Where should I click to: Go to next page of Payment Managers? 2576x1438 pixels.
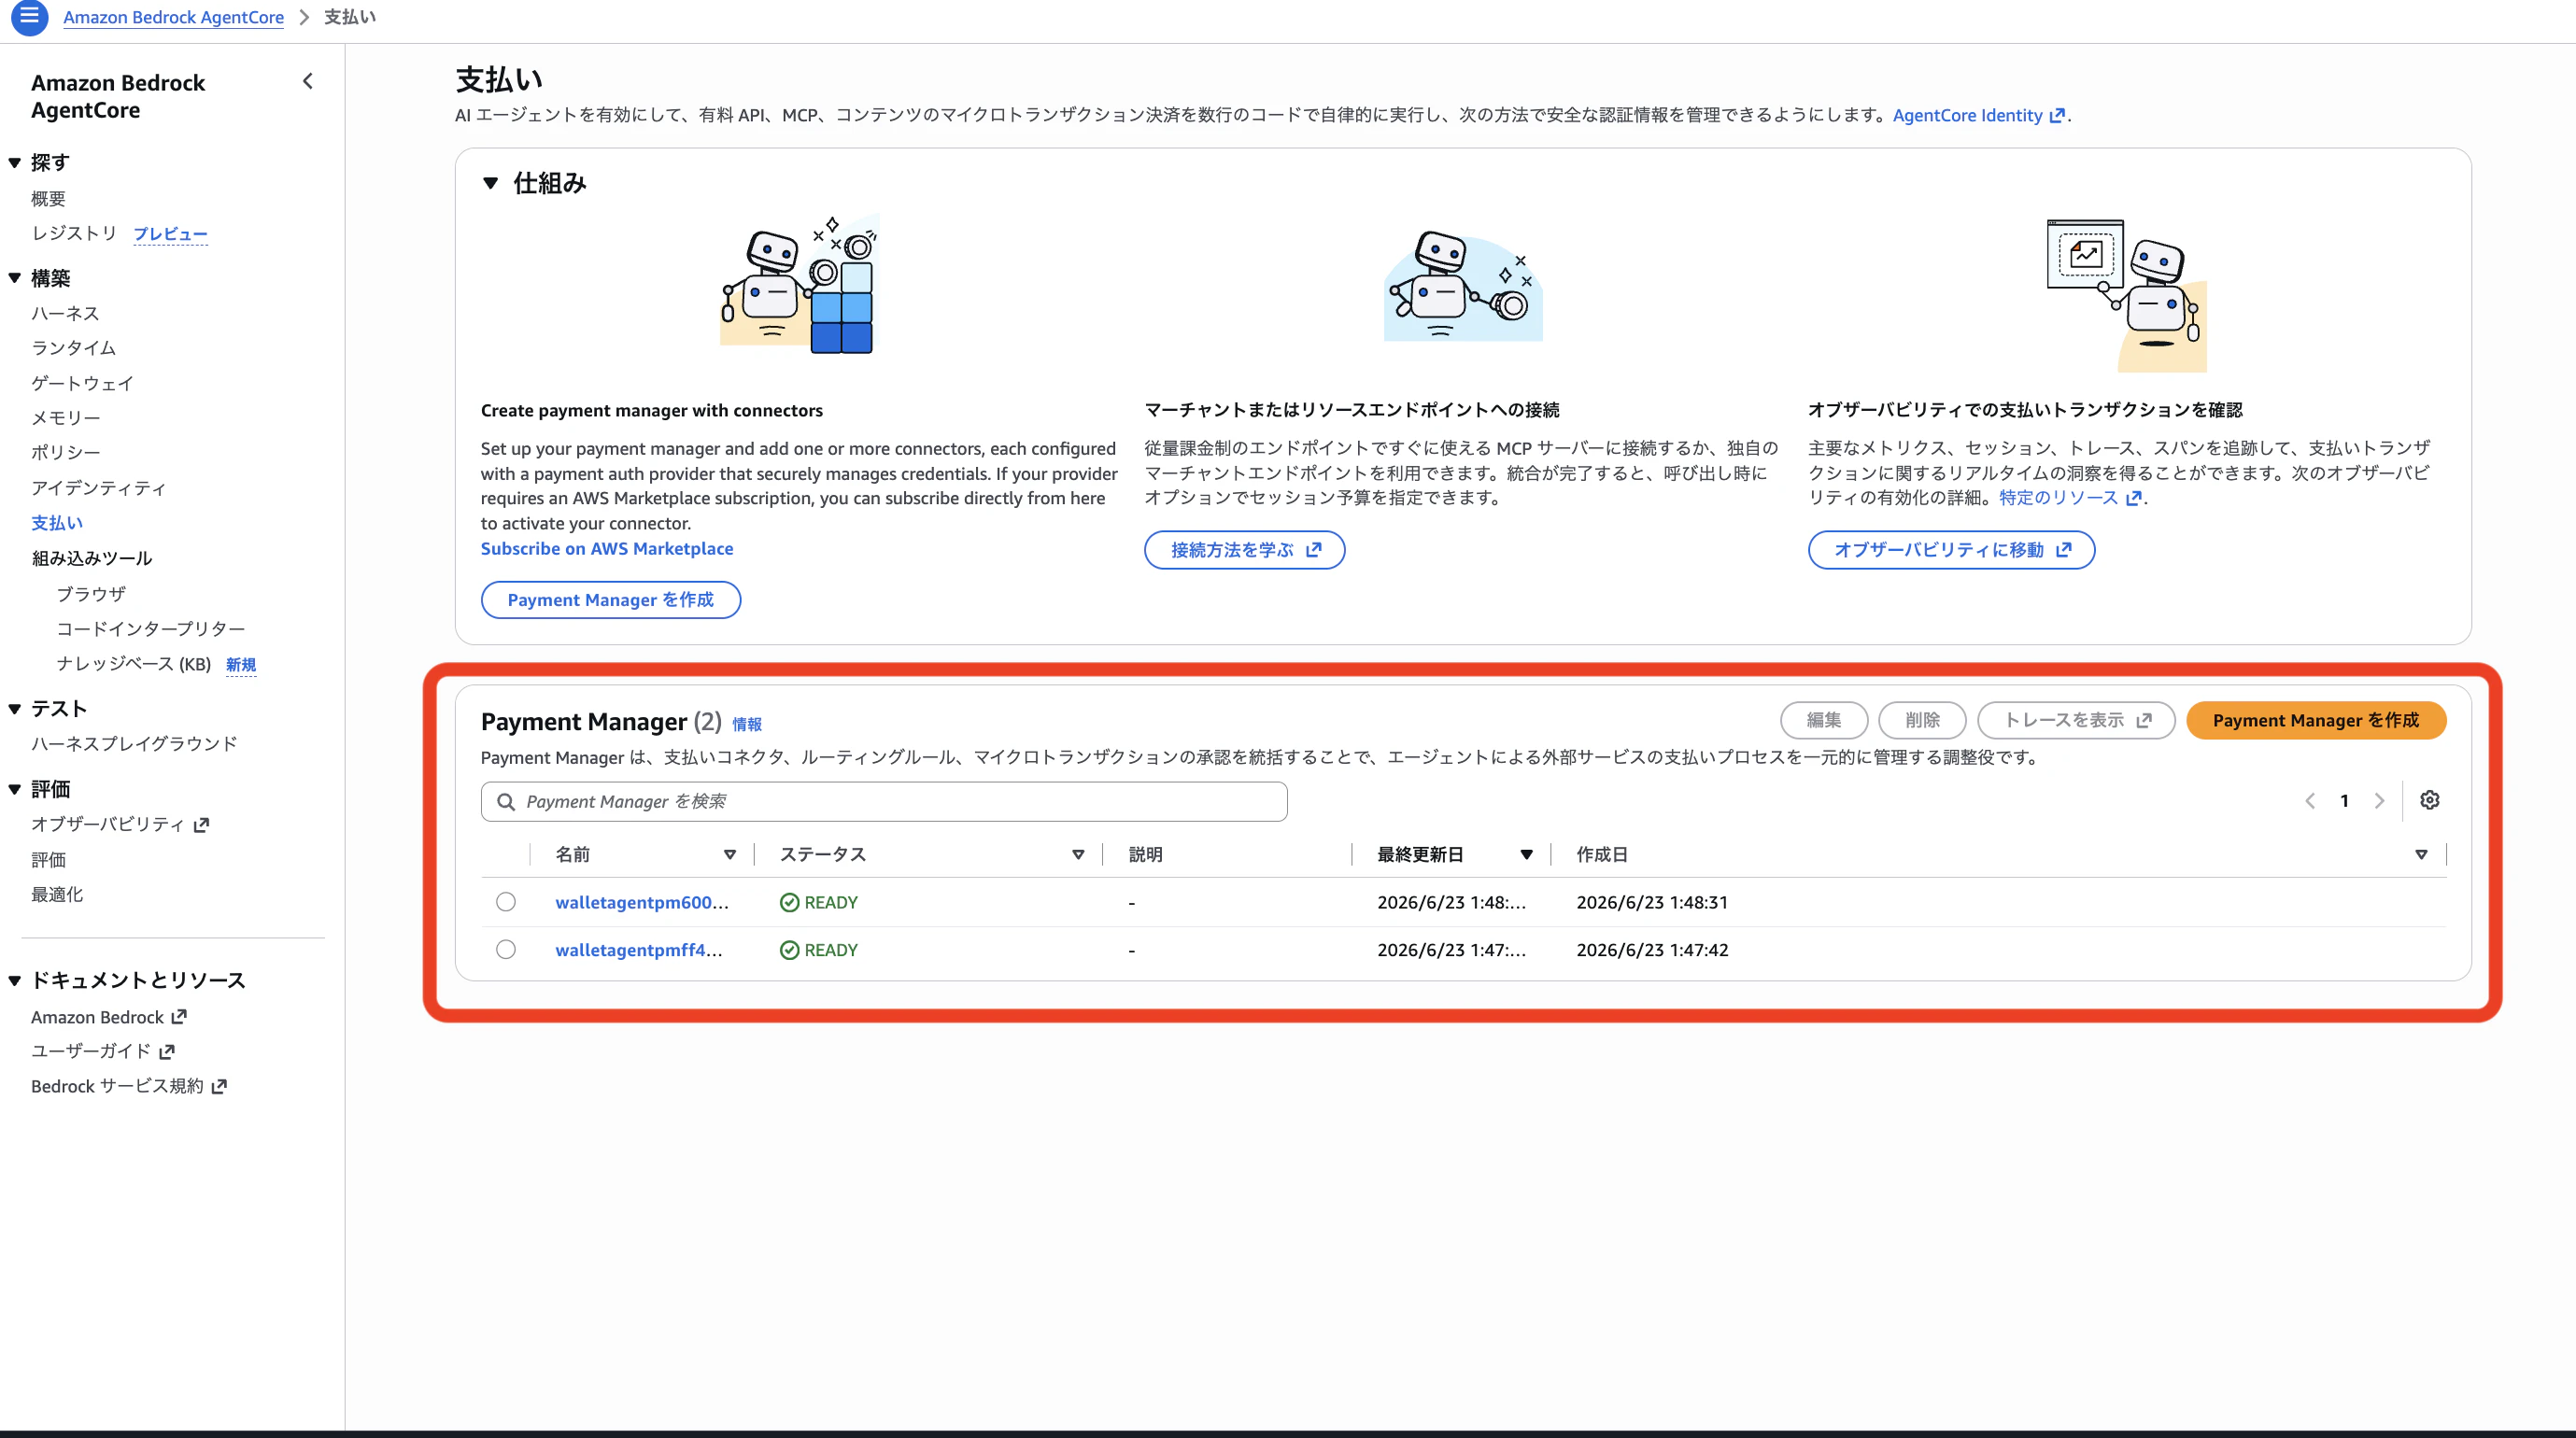tap(2379, 801)
